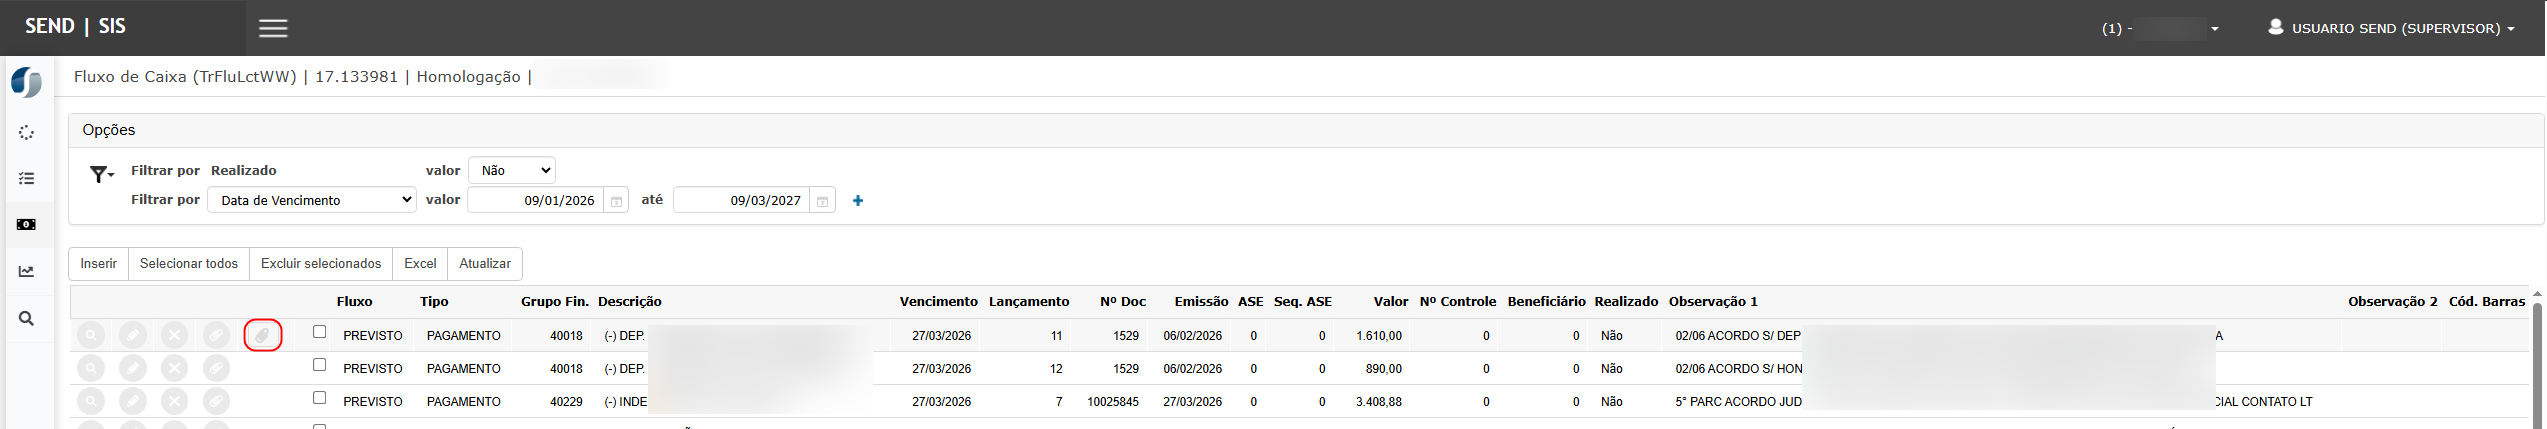Screen dimensions: 2547x429
Task: Click the sidebar search magnifier icon
Action: coord(27,318)
